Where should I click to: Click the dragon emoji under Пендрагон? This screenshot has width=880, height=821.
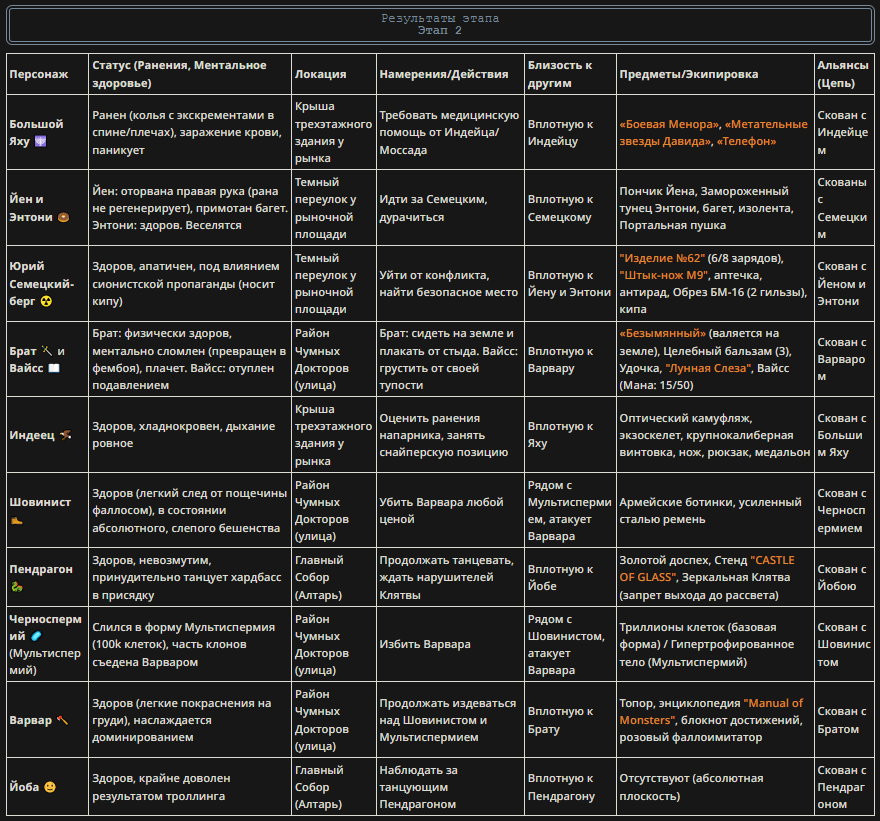coord(16,587)
